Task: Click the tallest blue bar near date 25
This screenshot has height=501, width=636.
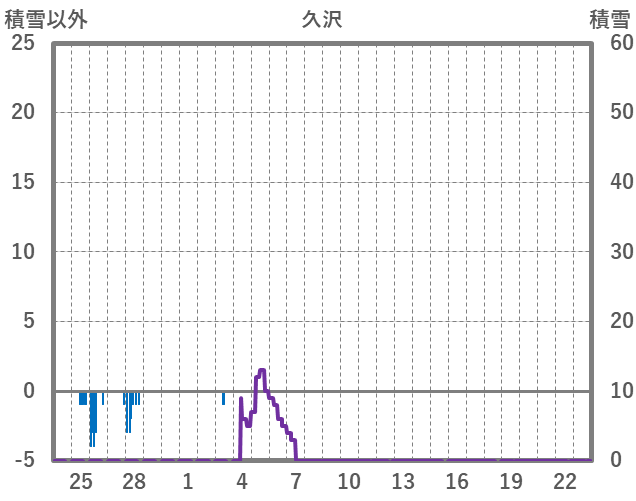Action: tap(92, 418)
